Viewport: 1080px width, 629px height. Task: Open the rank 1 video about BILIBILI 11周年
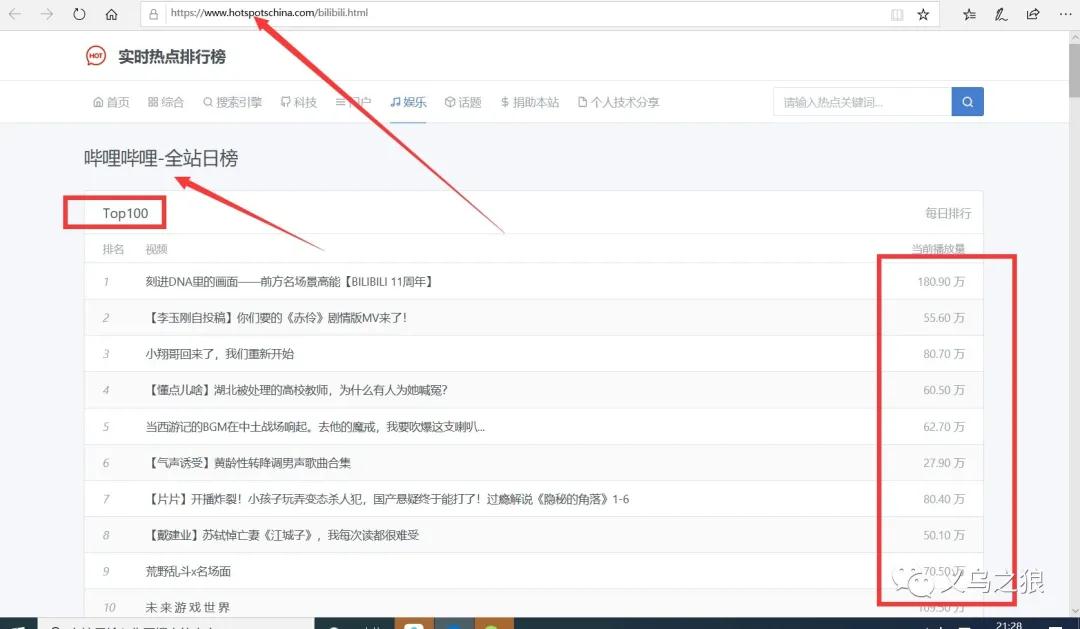coord(289,282)
